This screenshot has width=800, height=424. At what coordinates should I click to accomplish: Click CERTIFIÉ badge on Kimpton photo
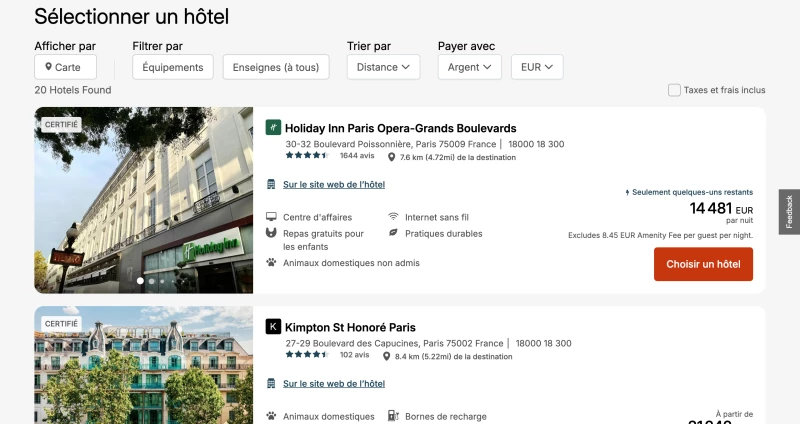point(61,324)
